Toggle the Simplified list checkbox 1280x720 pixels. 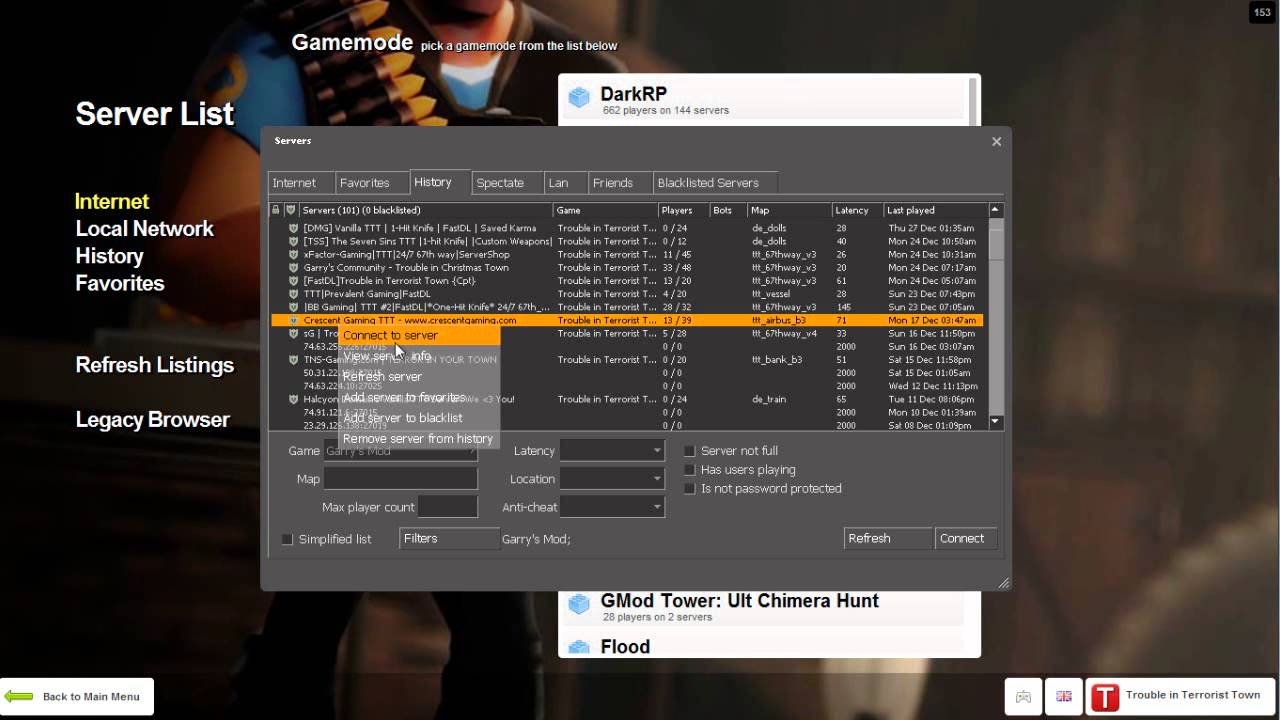(x=287, y=539)
